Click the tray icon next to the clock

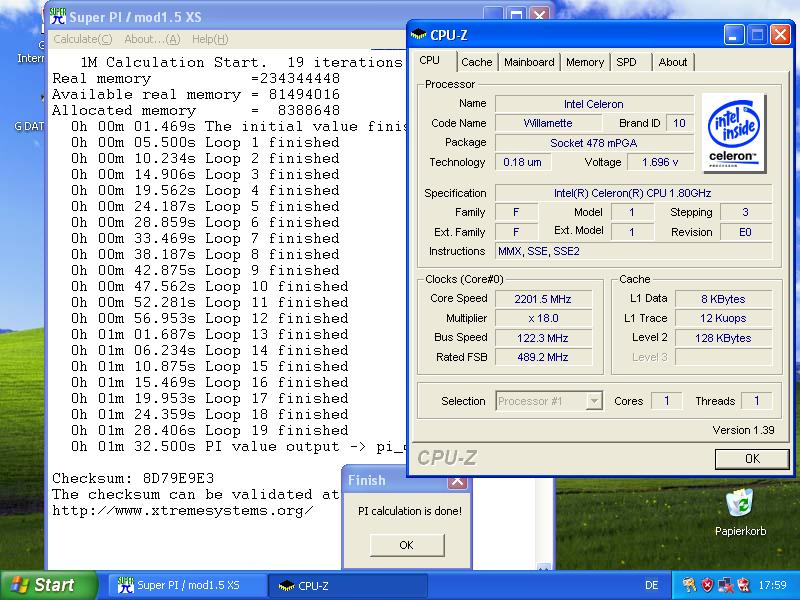coord(743,585)
